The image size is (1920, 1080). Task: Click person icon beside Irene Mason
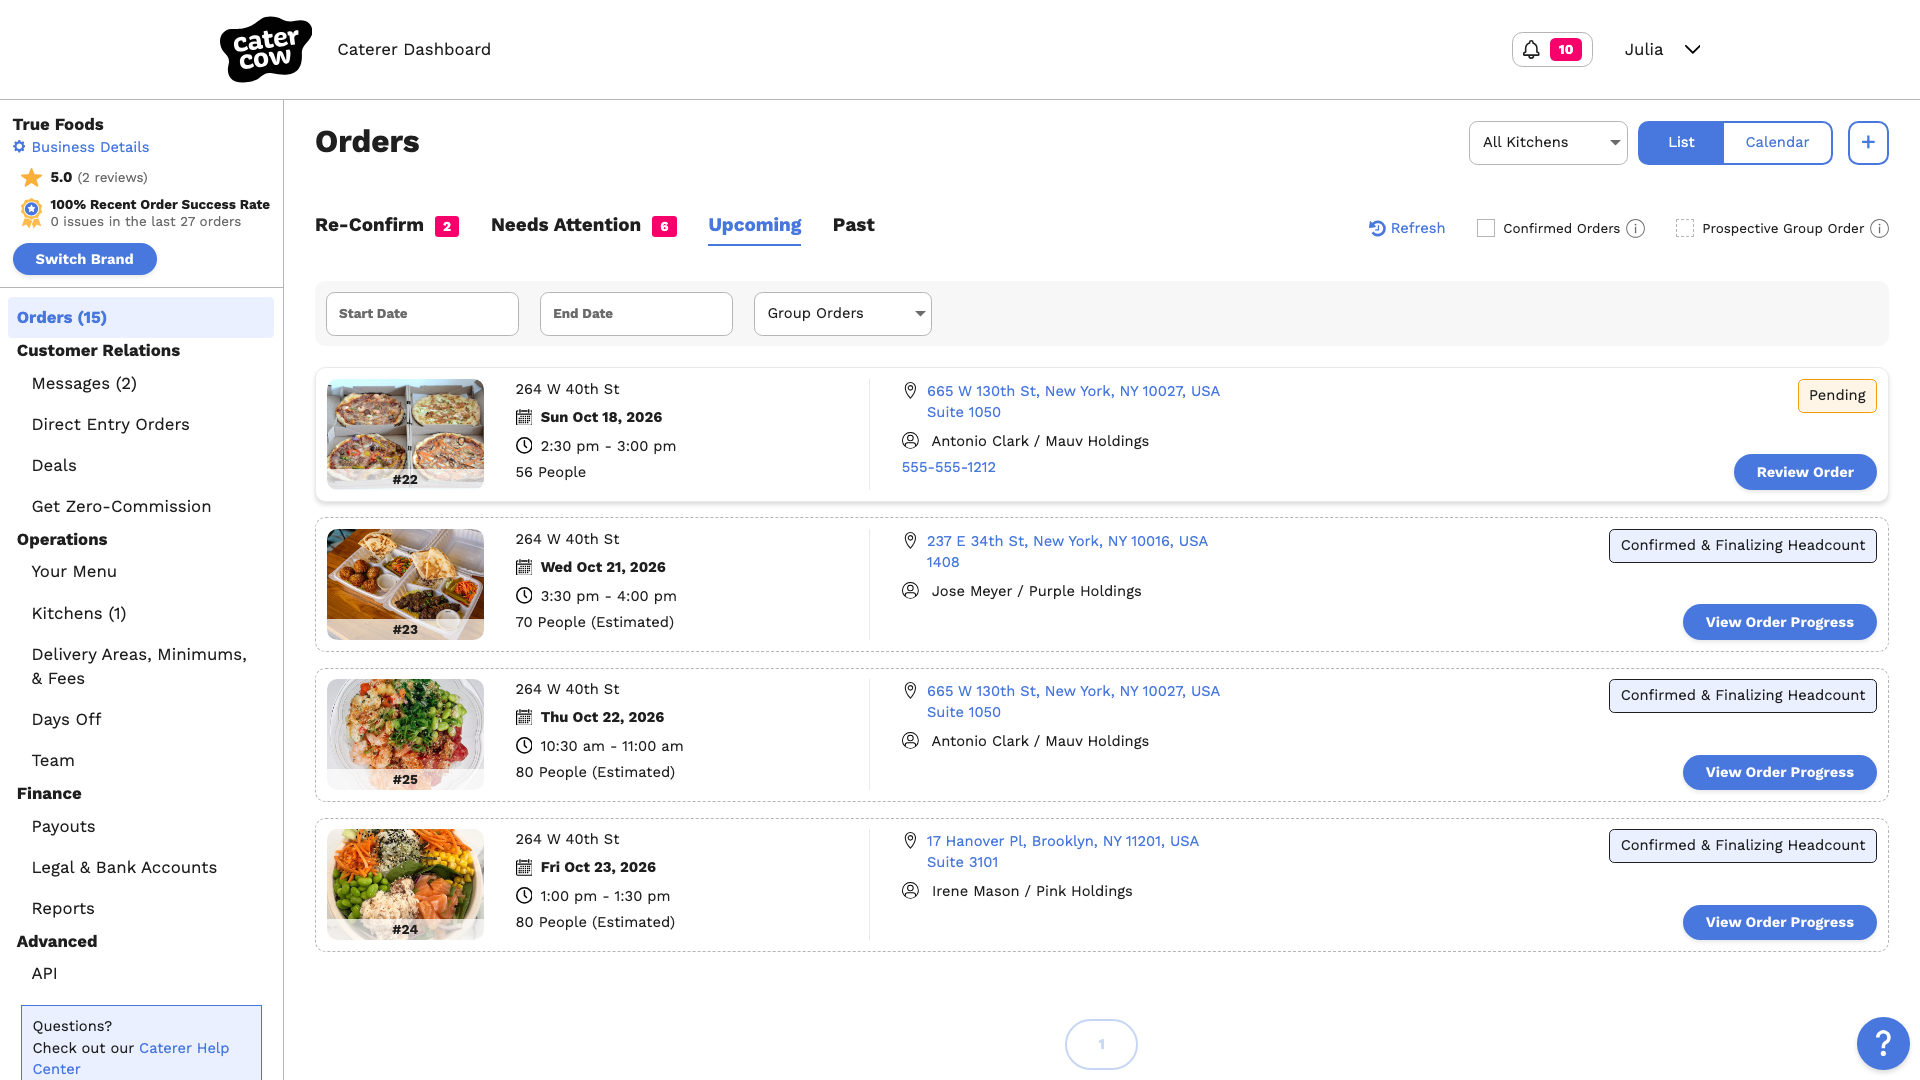coord(910,891)
